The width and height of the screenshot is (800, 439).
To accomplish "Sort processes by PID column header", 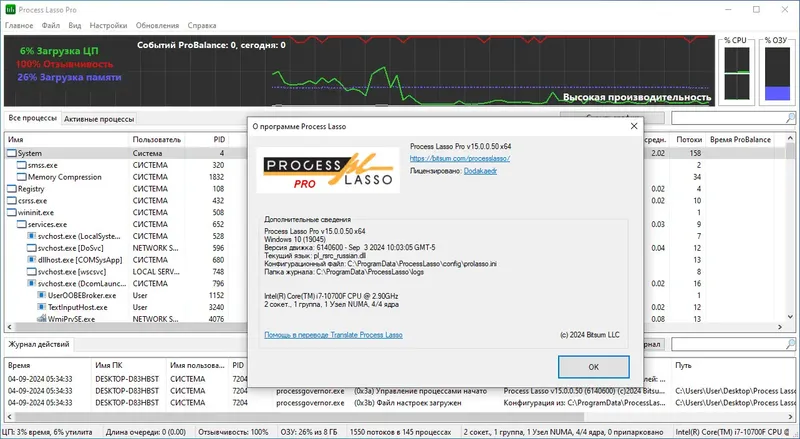I will click(x=207, y=139).
